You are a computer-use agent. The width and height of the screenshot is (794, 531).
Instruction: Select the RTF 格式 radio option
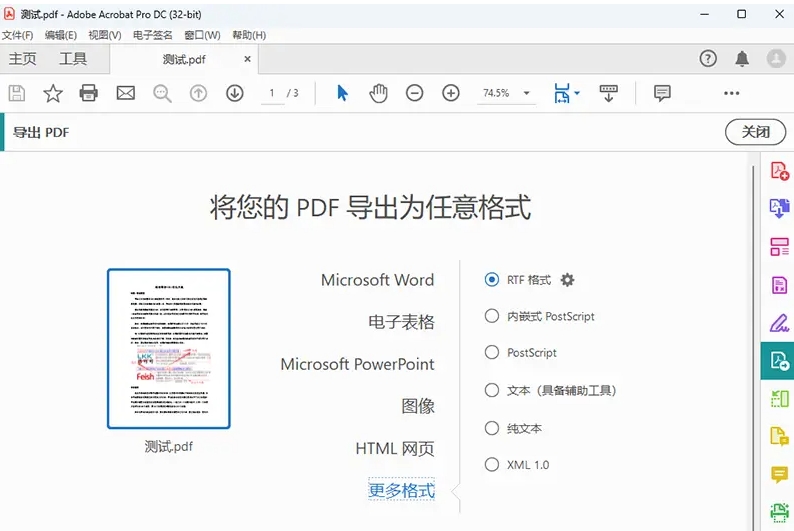(491, 279)
